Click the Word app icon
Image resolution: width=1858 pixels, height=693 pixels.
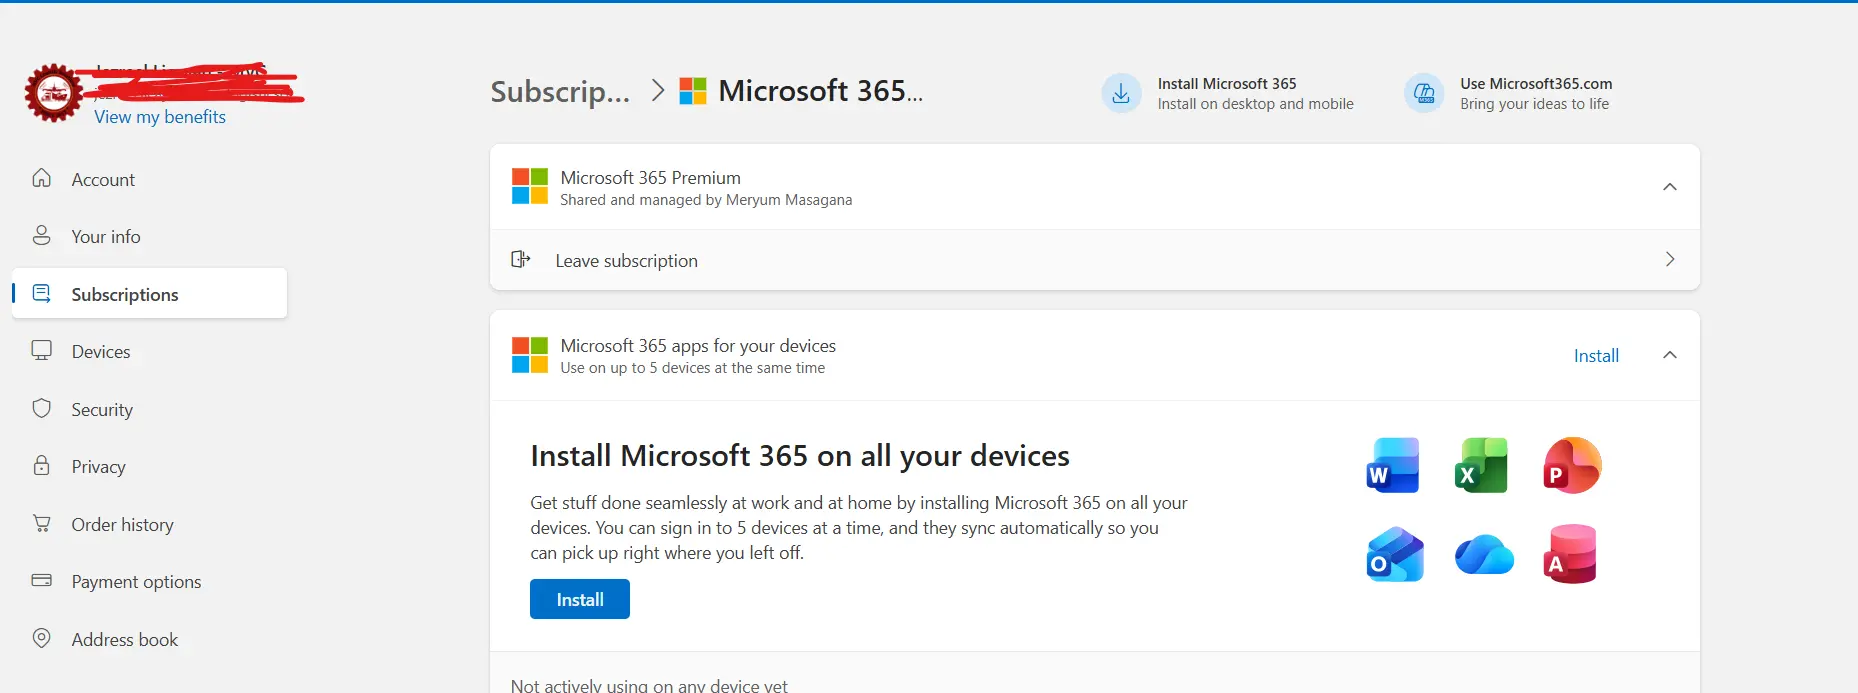(1393, 465)
